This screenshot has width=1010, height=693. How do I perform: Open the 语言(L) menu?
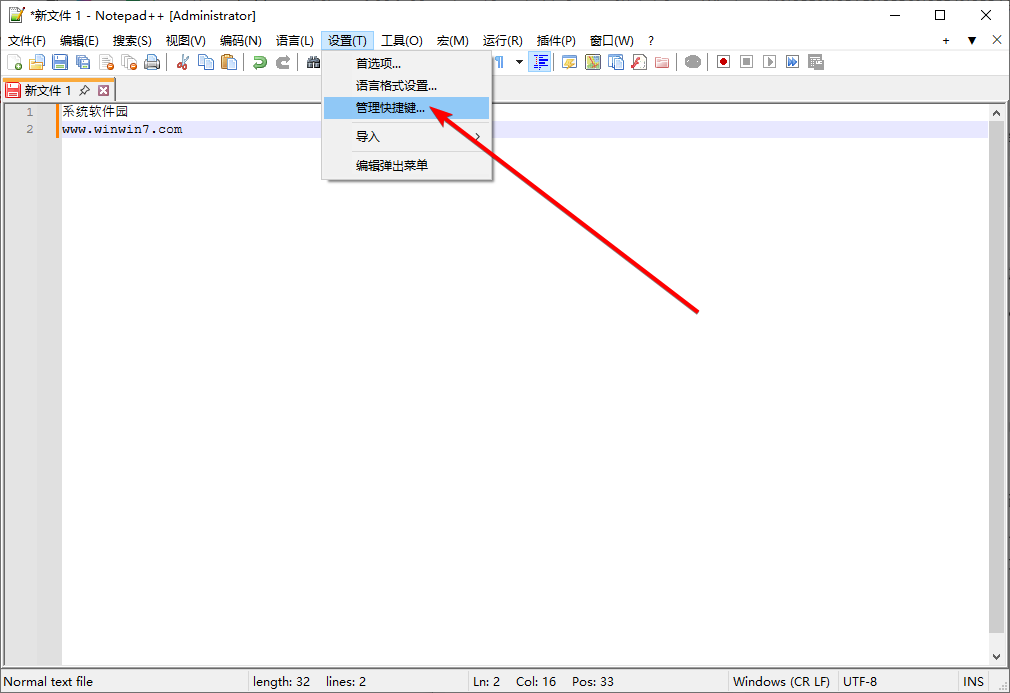click(294, 41)
